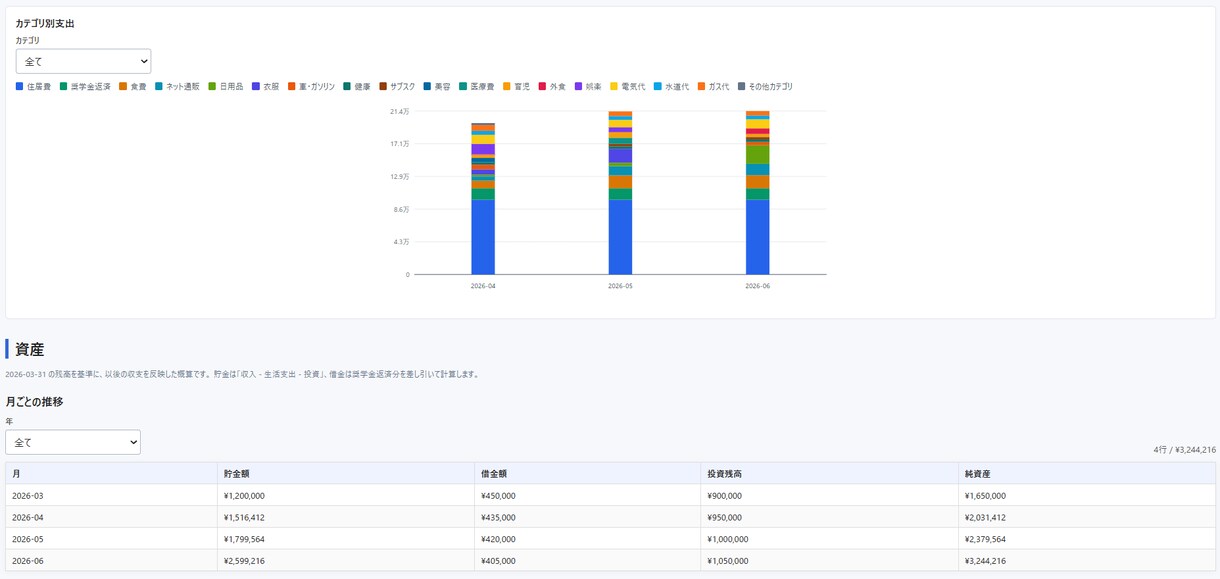The width and height of the screenshot is (1220, 579).
Task: Click the 育児 legend color swatch
Action: pos(507,87)
